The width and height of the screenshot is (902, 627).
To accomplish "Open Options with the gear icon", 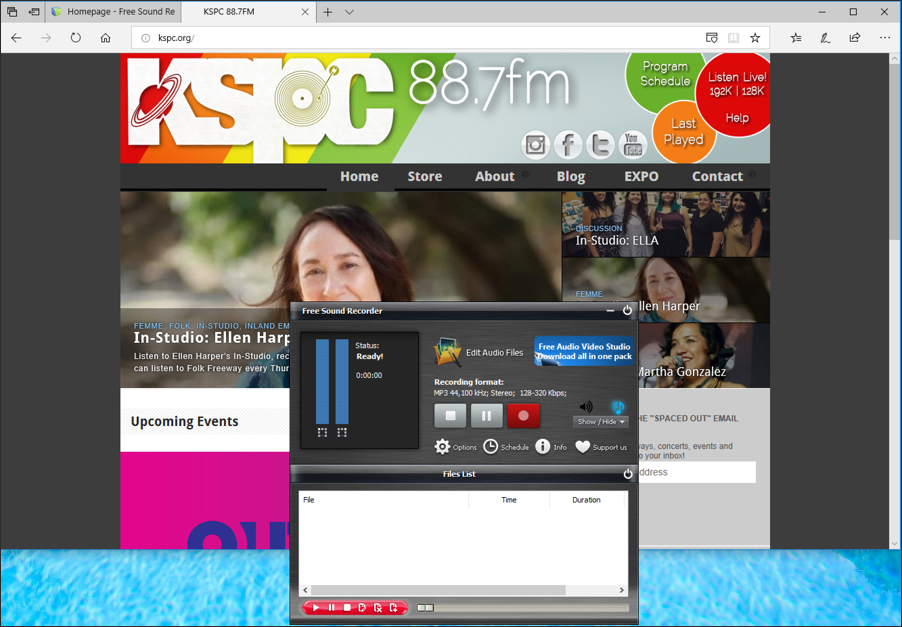I will click(x=443, y=447).
